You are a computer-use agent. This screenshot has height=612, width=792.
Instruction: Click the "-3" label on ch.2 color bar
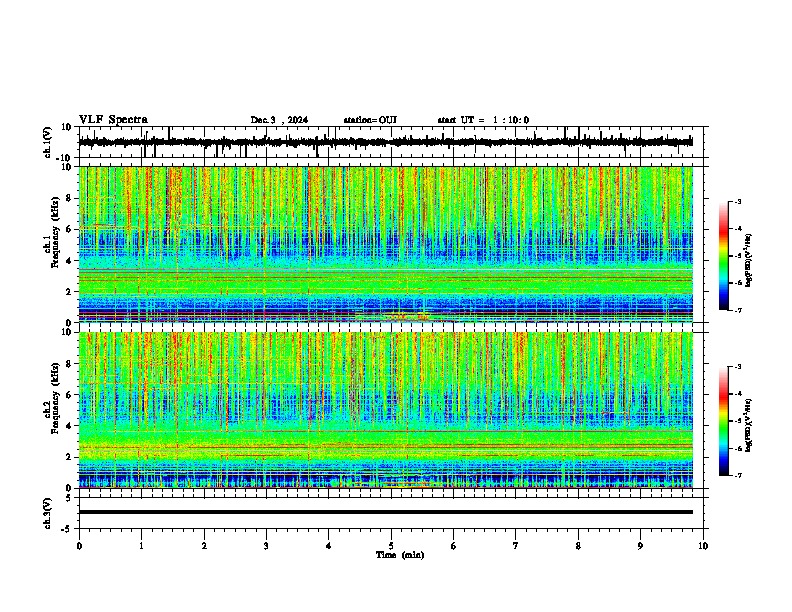point(738,367)
